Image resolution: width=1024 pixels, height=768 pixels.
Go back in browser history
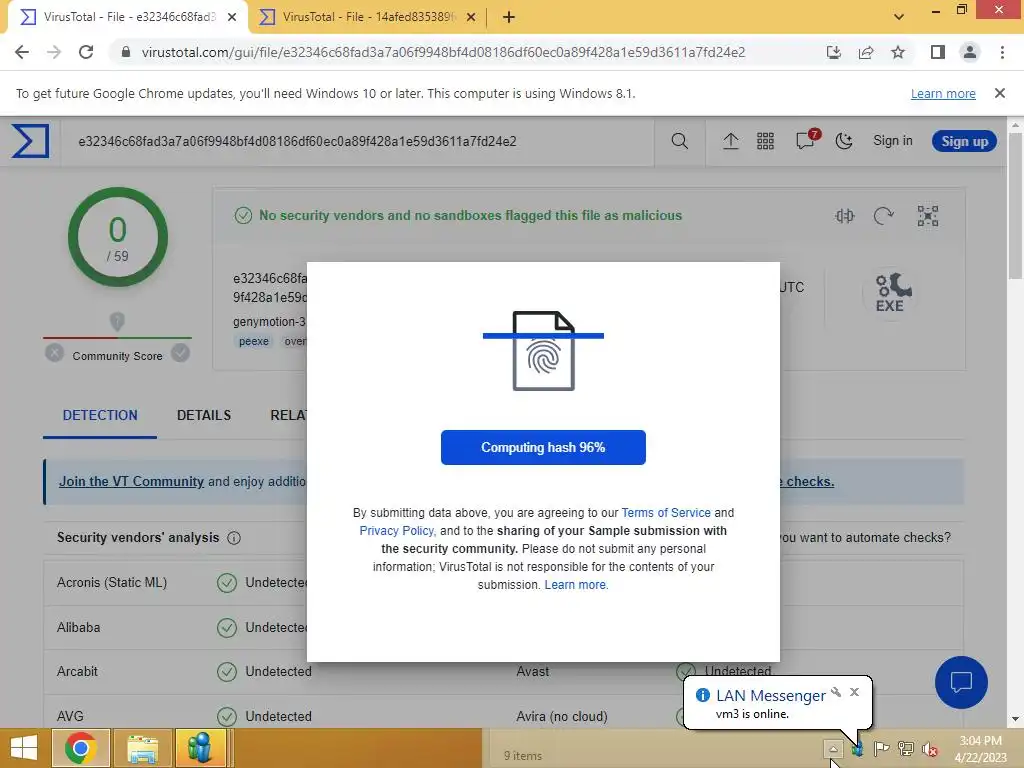point(22,52)
